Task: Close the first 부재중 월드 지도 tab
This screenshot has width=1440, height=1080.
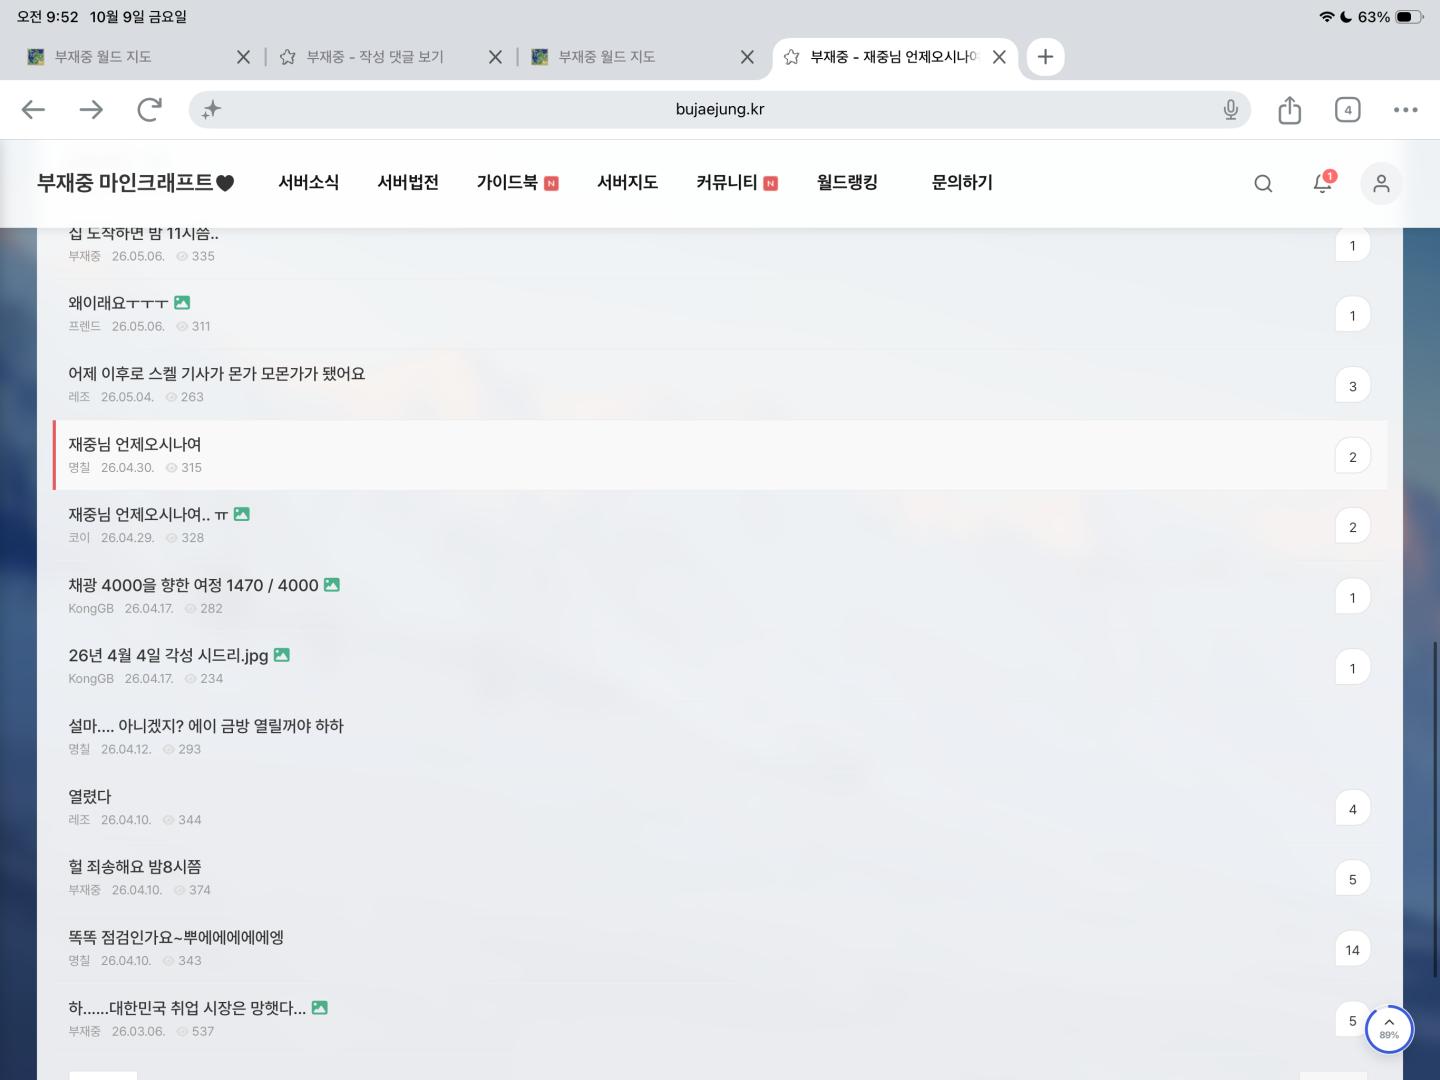Action: tap(243, 57)
